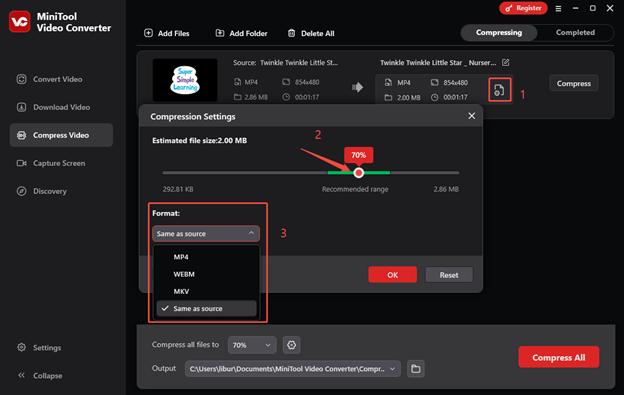Screen dimensions: 624x395
Task: Click Delete All files button
Action: [x=311, y=33]
